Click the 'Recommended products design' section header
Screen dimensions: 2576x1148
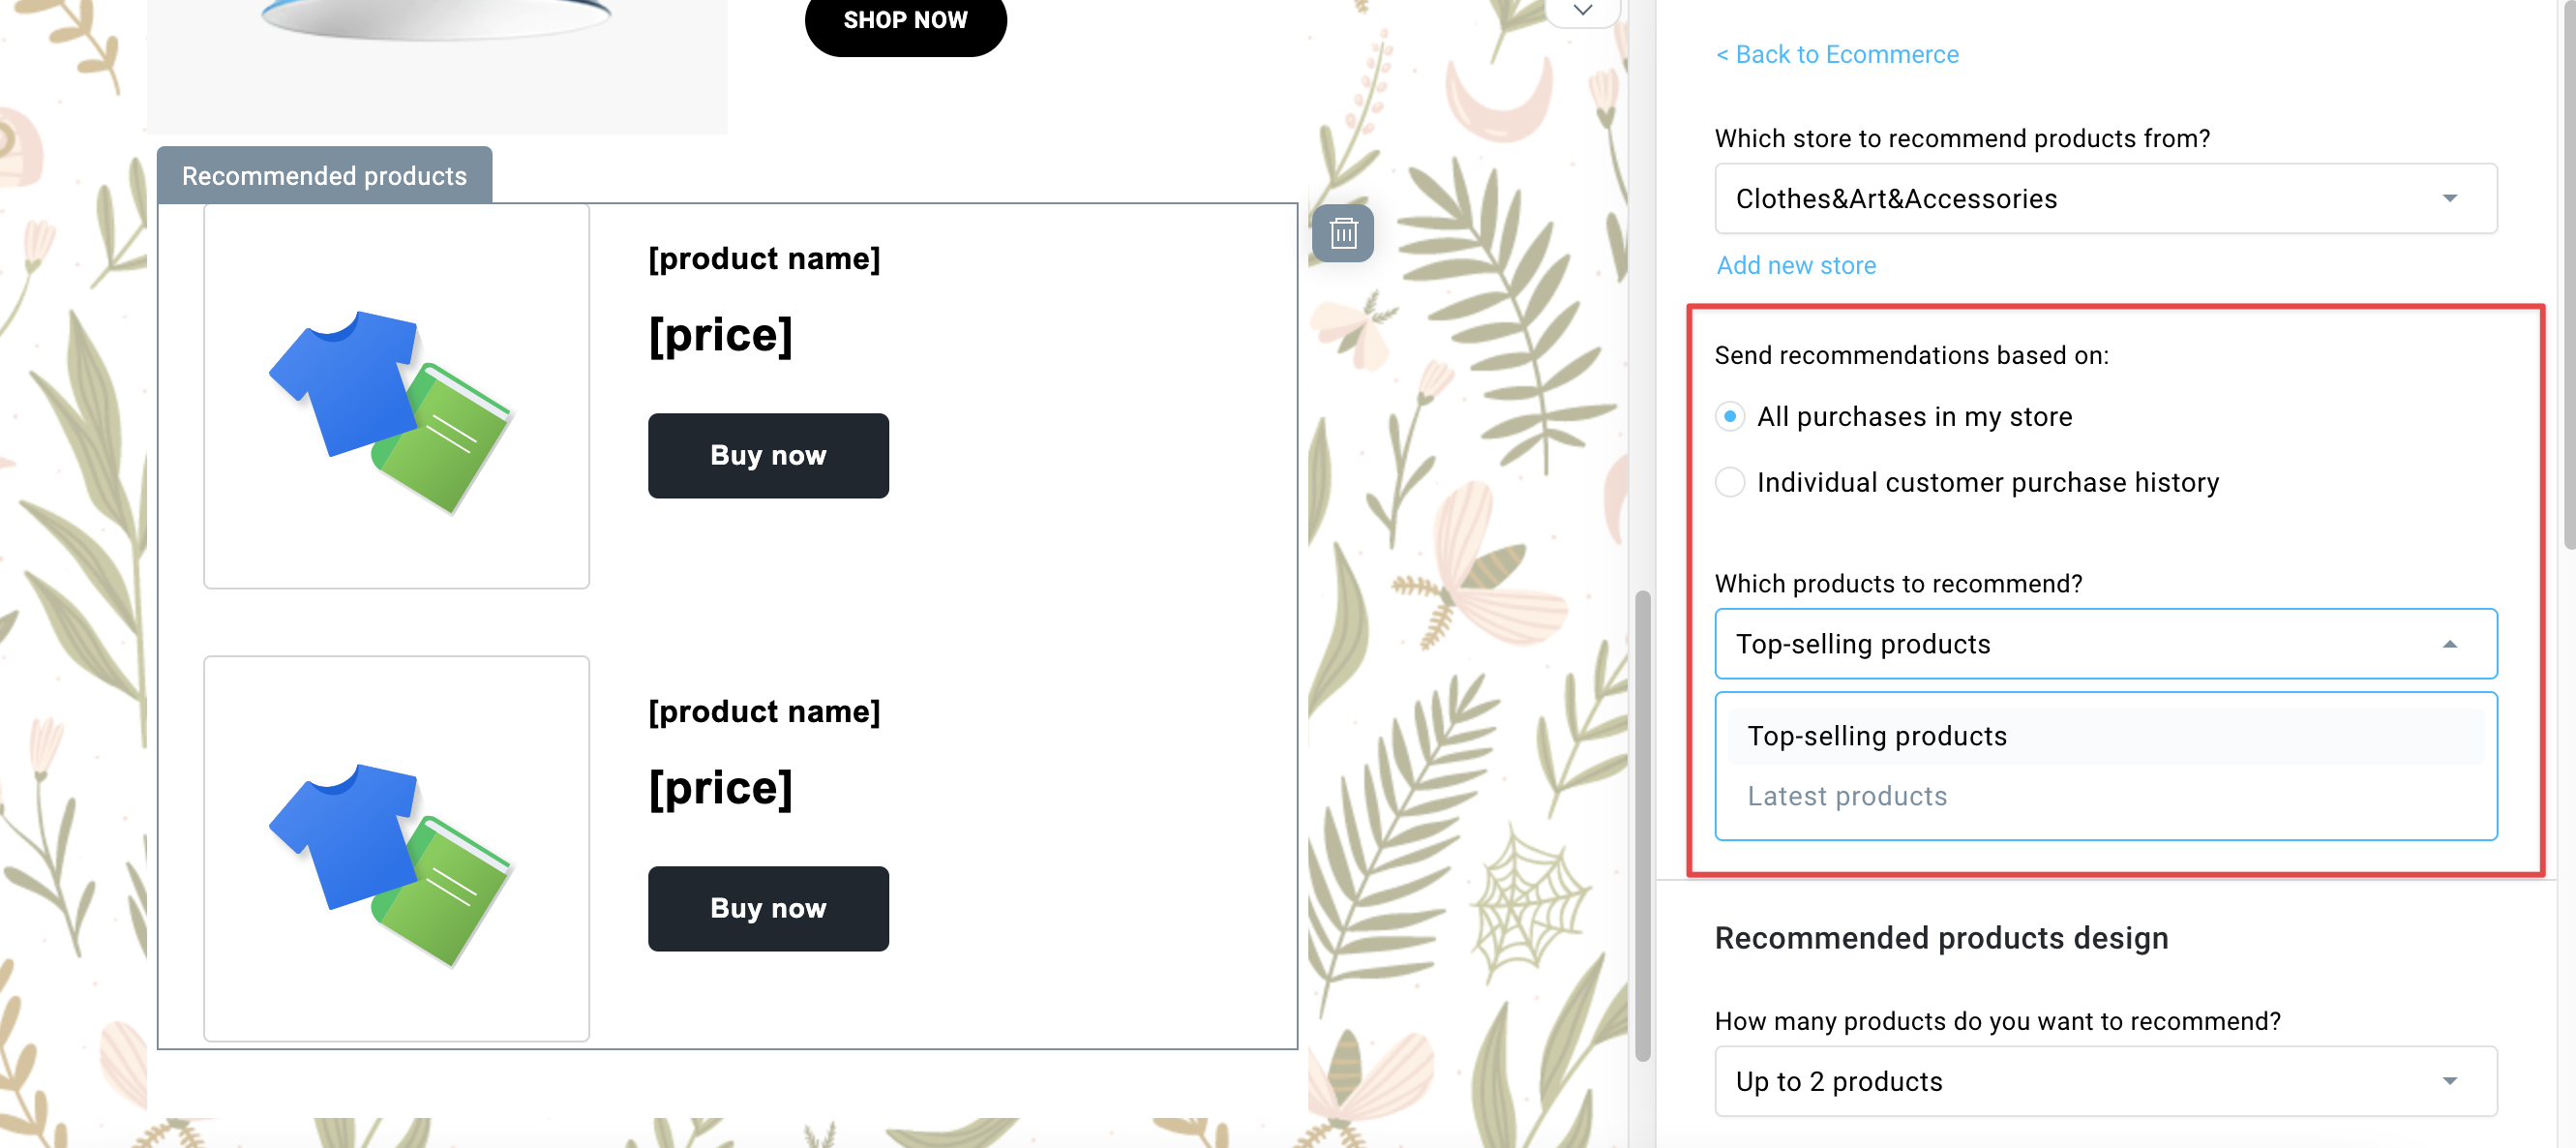coord(1940,938)
